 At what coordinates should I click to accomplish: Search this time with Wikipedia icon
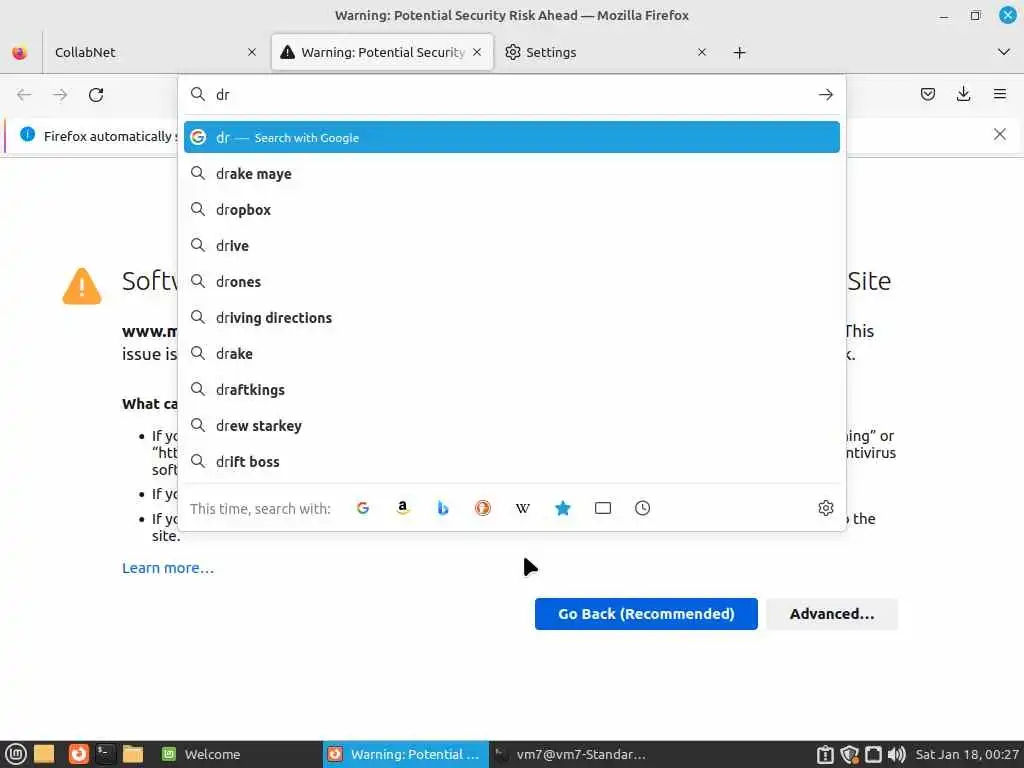pos(522,508)
